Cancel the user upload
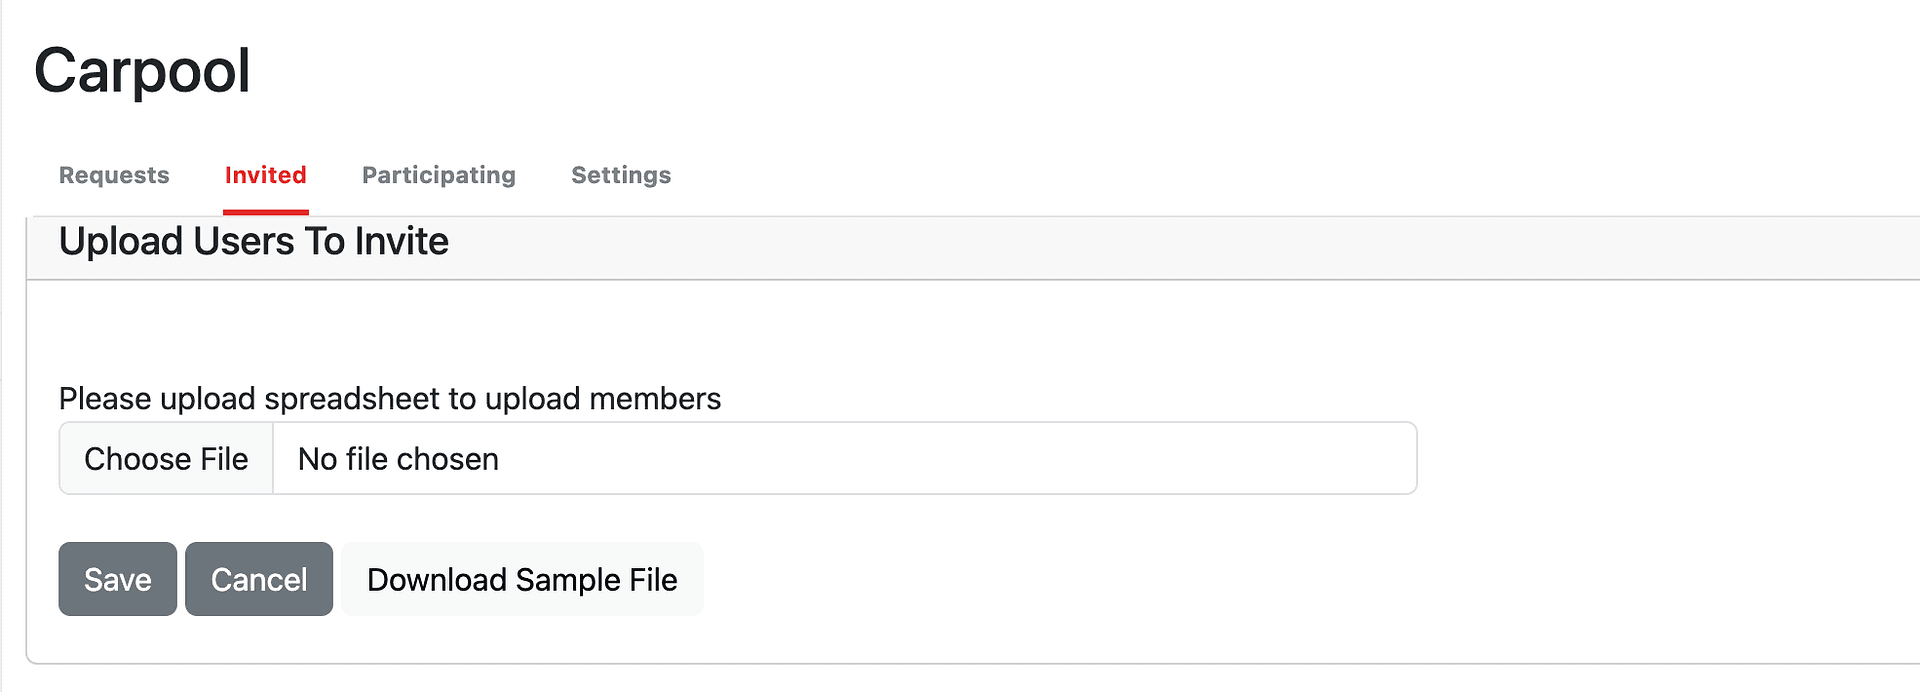Viewport: 1920px width, 692px height. click(x=259, y=579)
